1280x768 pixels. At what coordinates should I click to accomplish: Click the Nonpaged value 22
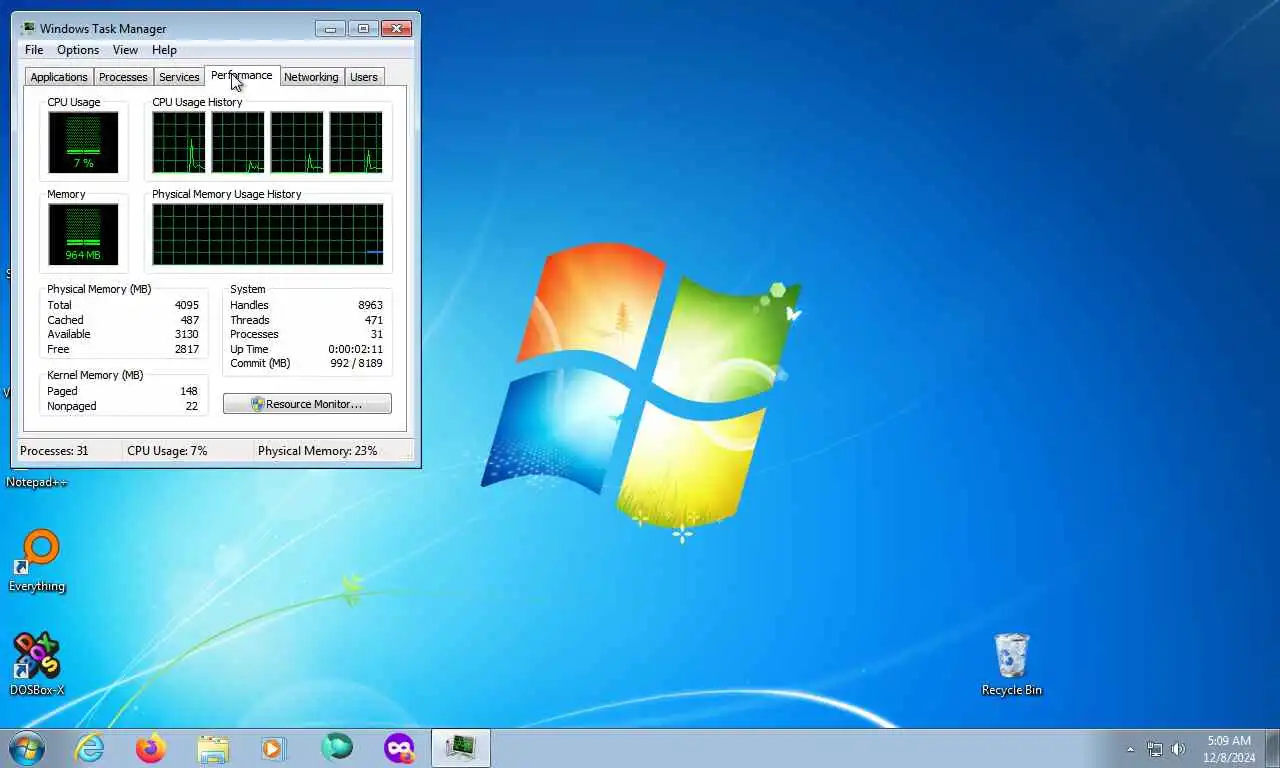[x=191, y=406]
